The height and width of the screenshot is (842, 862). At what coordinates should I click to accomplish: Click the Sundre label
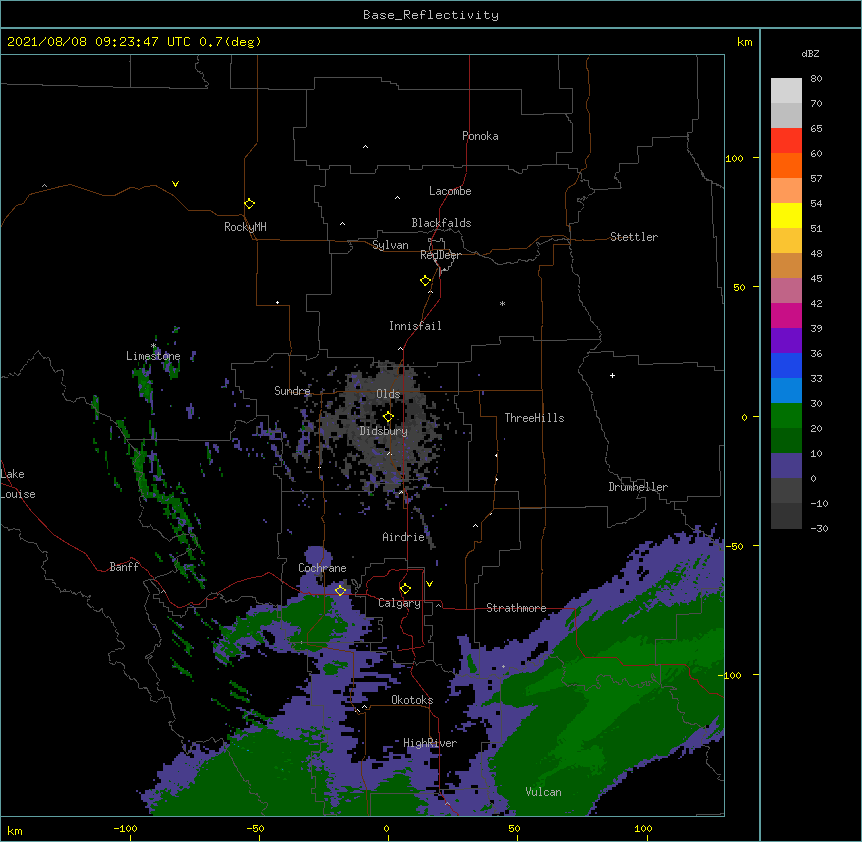pyautogui.click(x=292, y=391)
